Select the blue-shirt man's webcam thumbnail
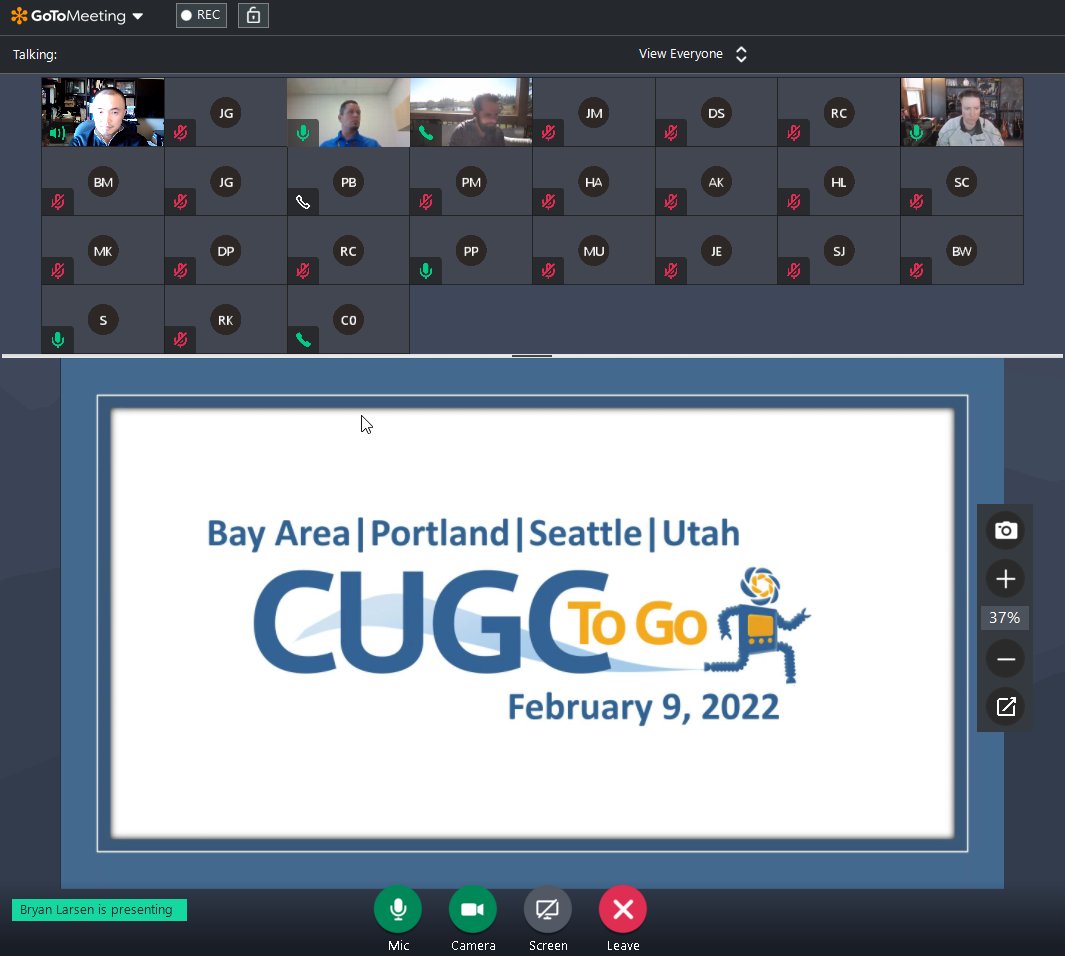This screenshot has width=1065, height=956. coord(348,112)
